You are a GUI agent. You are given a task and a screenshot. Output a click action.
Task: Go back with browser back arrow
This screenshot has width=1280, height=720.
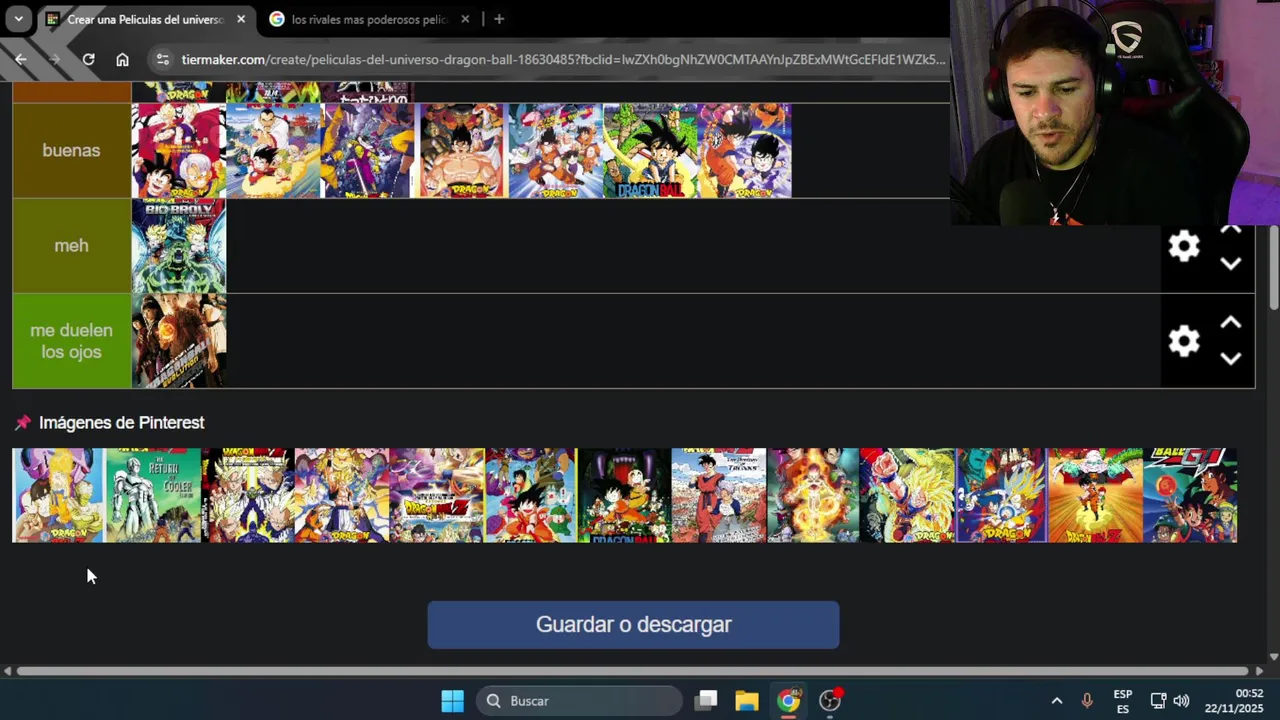tap(21, 59)
